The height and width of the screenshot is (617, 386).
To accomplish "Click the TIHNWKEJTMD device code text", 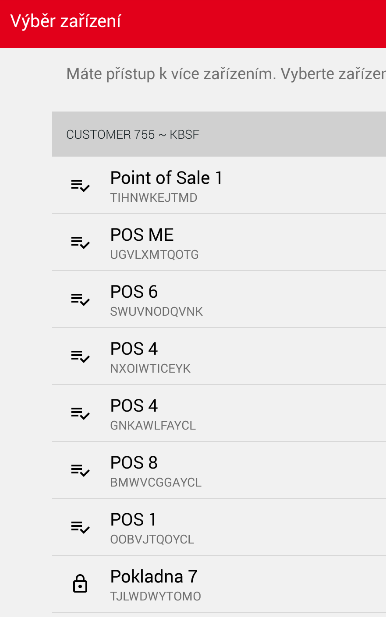I will (154, 198).
